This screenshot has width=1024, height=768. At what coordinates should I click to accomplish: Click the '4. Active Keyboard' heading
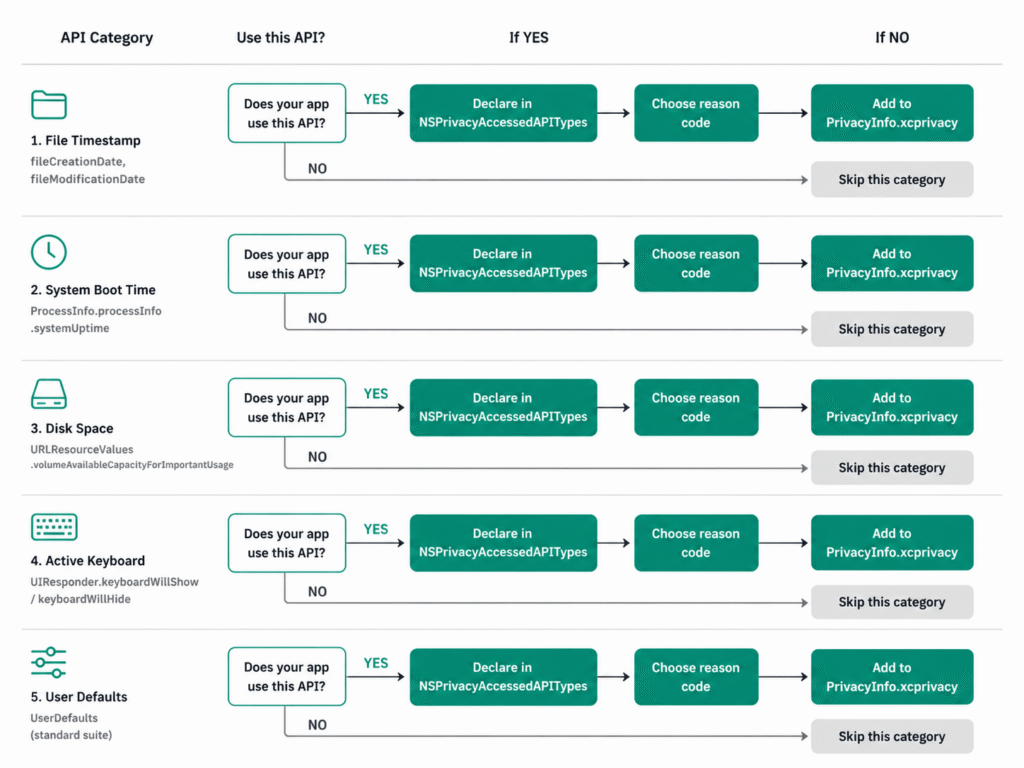click(88, 561)
